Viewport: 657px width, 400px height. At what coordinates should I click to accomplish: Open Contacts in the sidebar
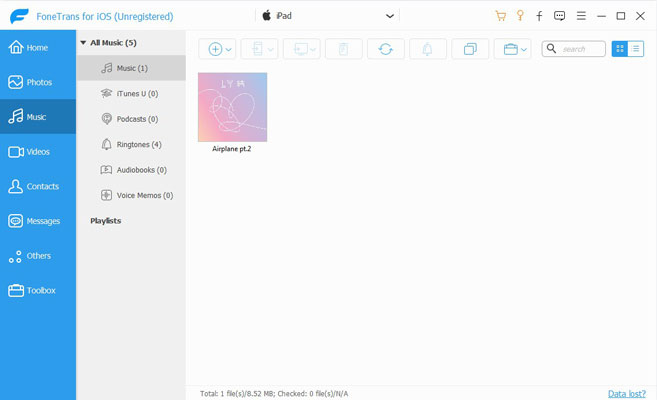pos(38,186)
